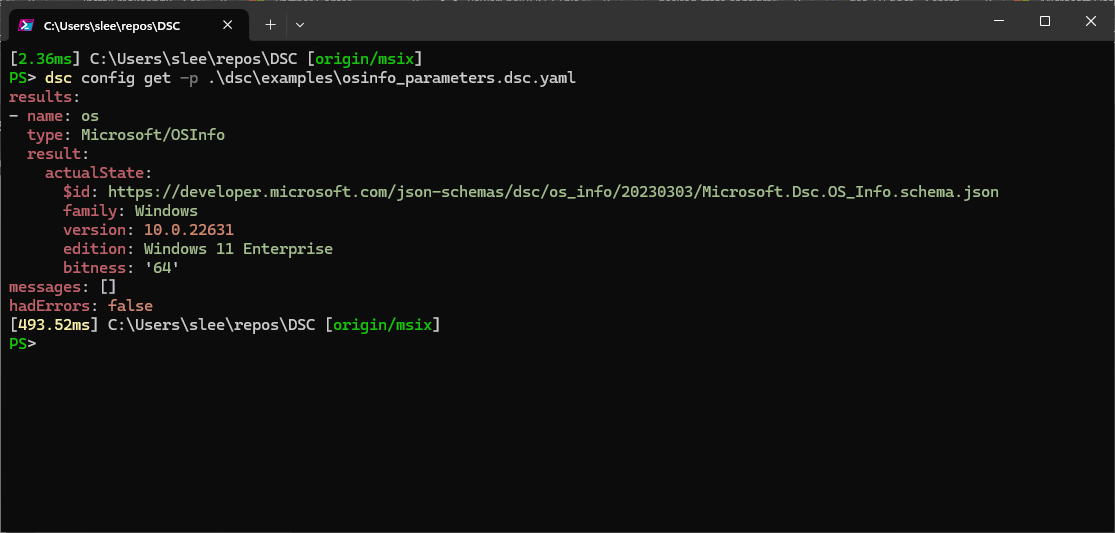Viewport: 1115px width, 533px height.
Task: Minimize the terminal window
Action: point(997,21)
